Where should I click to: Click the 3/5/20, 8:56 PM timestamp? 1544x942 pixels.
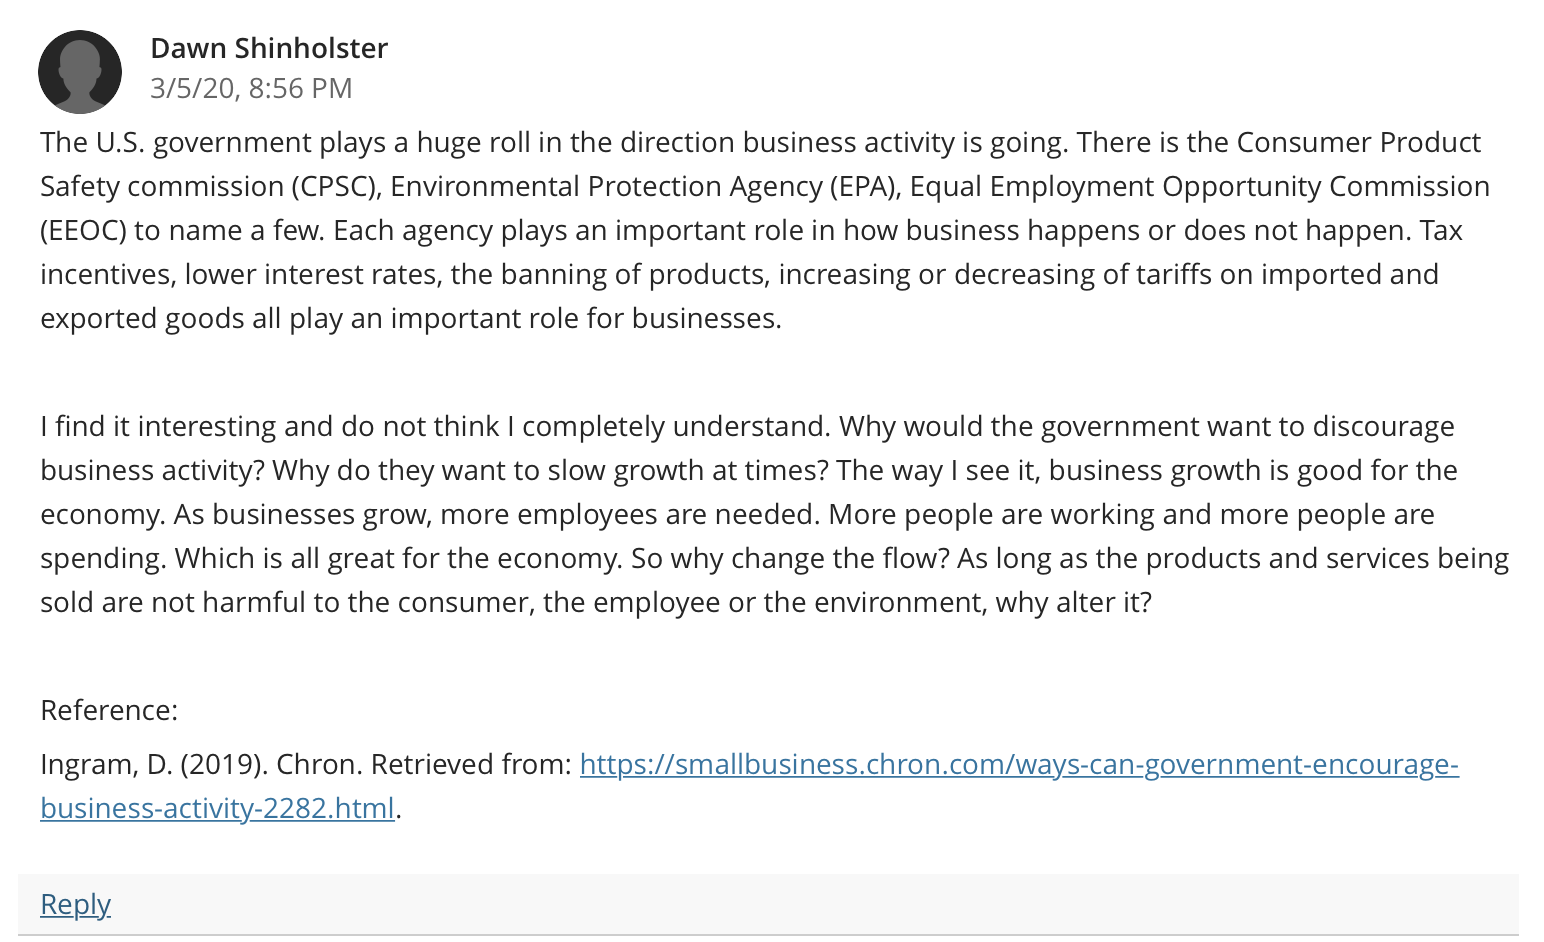pyautogui.click(x=251, y=88)
